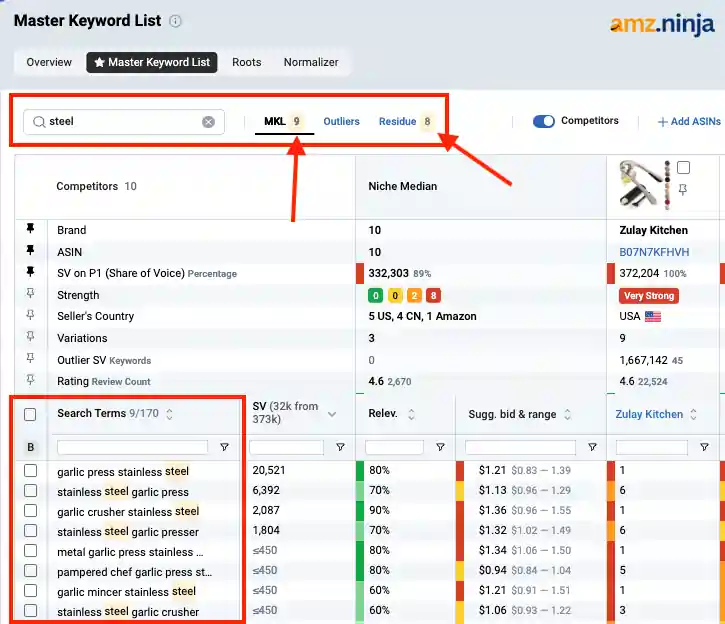Select checkbox for 'stainless steel garlic crusher'
Screen dimensions: 725x624
[x=31, y=611]
